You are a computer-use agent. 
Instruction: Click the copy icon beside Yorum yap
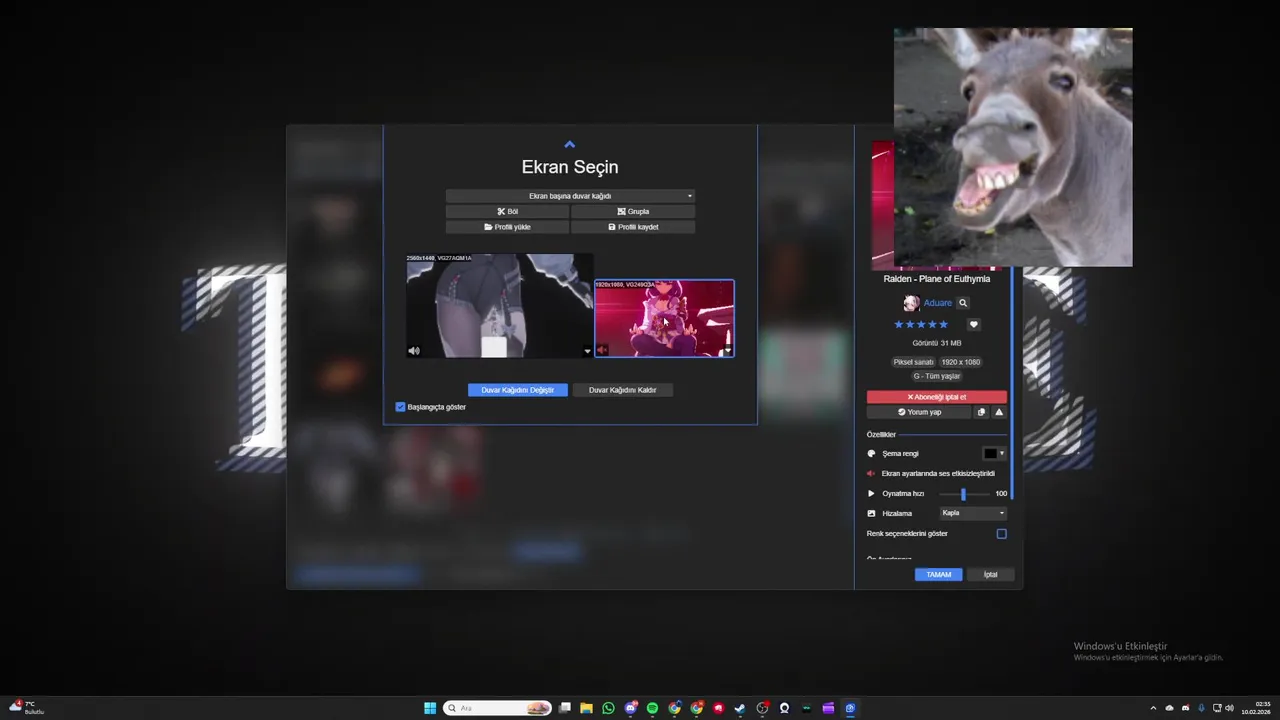click(x=981, y=412)
